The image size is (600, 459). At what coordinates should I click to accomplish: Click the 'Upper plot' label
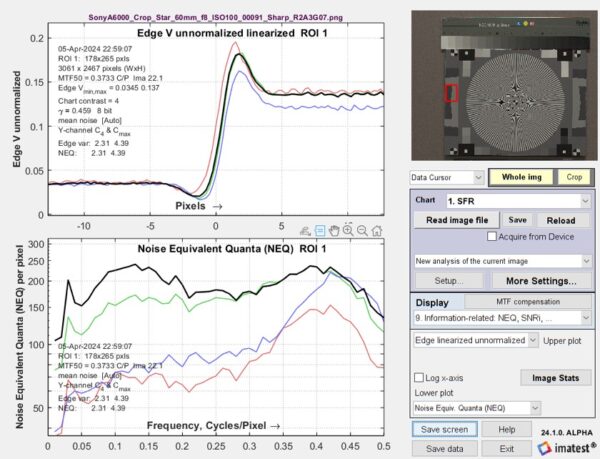click(562, 341)
